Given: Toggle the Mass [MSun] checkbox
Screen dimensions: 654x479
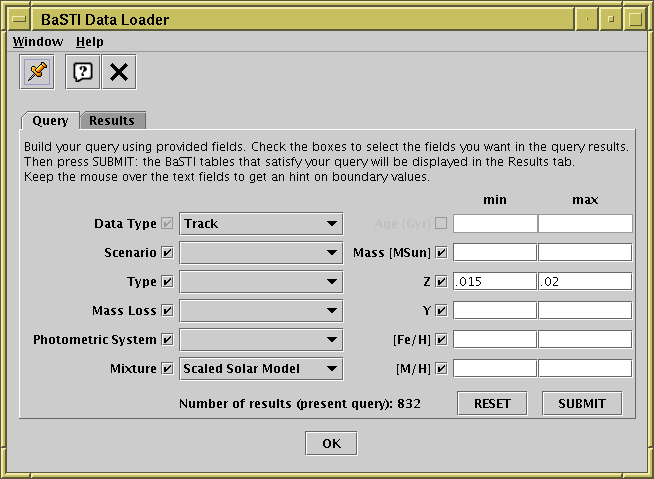Looking at the screenshot, I should tap(441, 253).
